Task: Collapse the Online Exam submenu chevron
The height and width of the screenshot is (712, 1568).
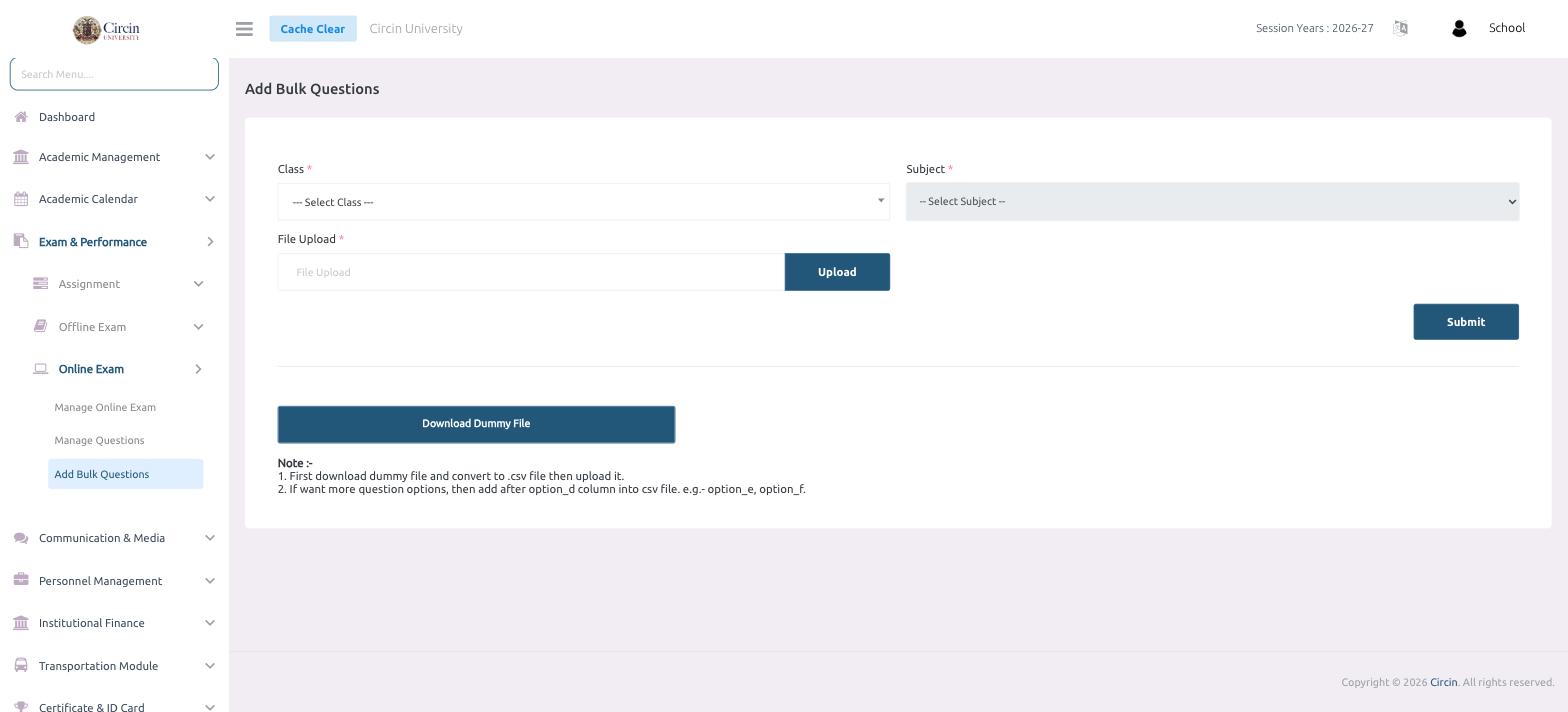Action: click(x=198, y=369)
